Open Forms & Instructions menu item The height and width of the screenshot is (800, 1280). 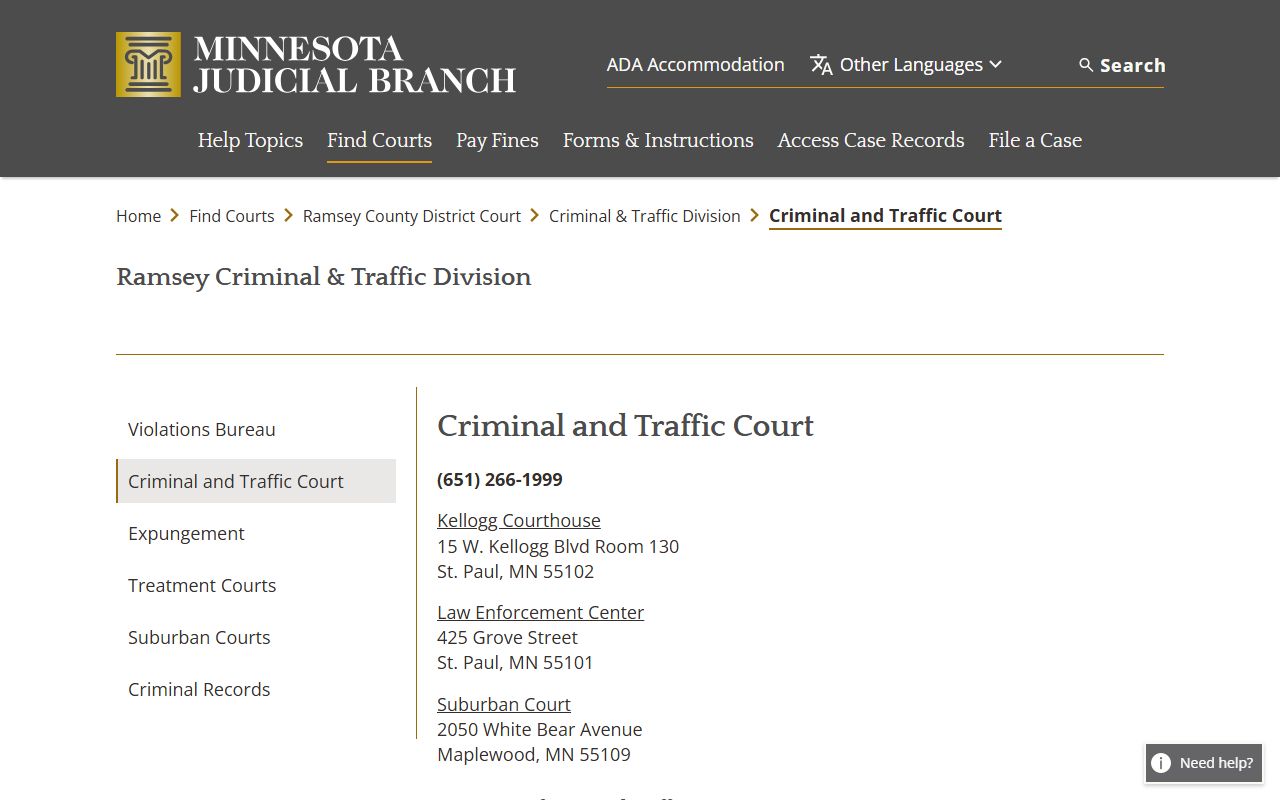coord(658,140)
